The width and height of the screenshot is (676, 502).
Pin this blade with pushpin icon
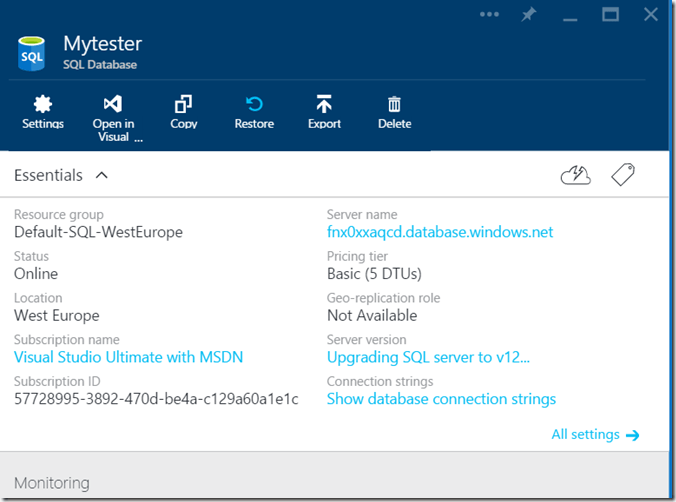click(529, 15)
